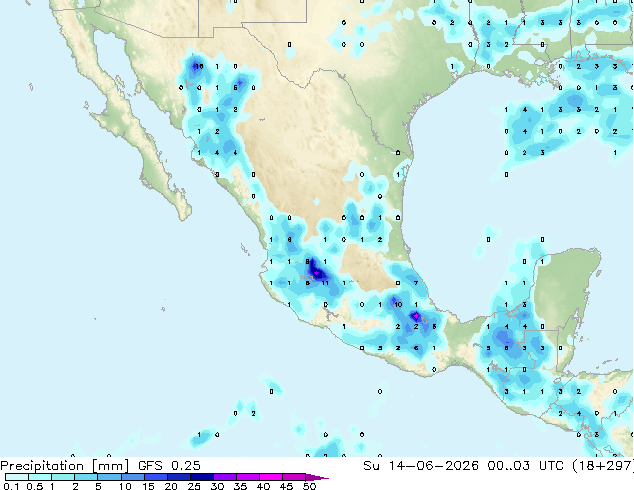Select the 35–40 mm legend color swatch
Screen dimensions: 634x490
(248, 477)
